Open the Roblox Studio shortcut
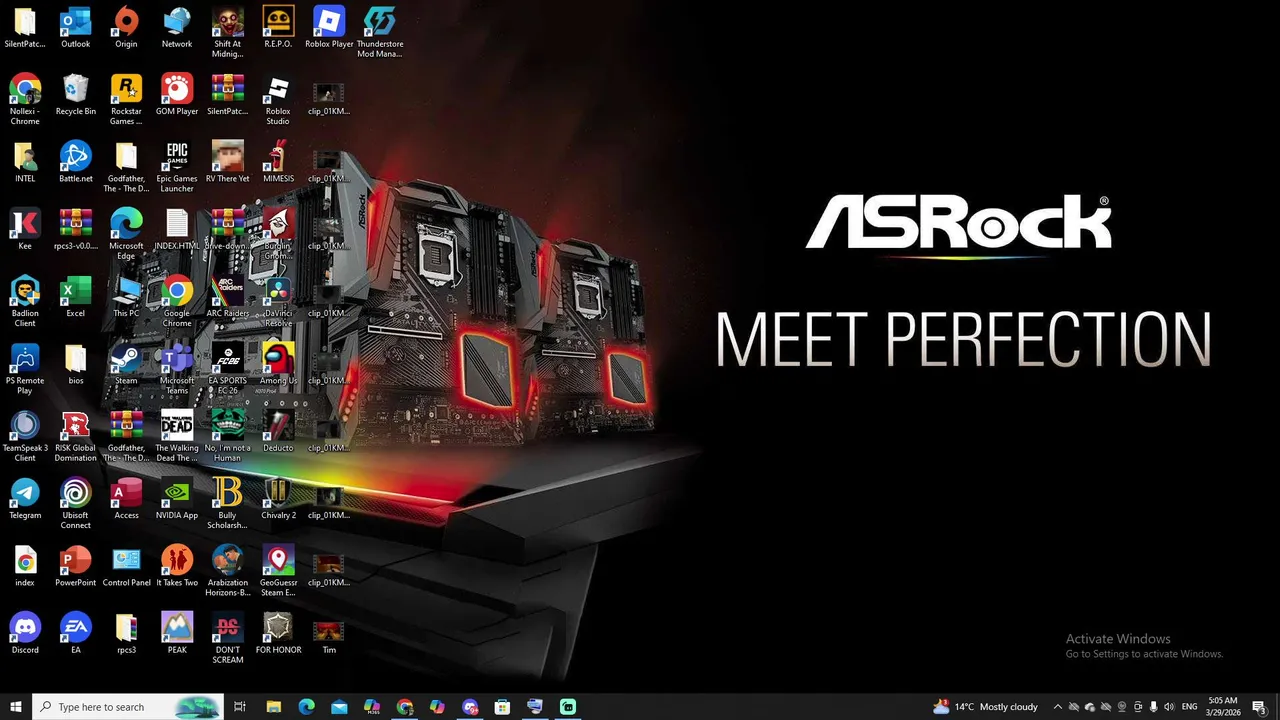 (278, 100)
